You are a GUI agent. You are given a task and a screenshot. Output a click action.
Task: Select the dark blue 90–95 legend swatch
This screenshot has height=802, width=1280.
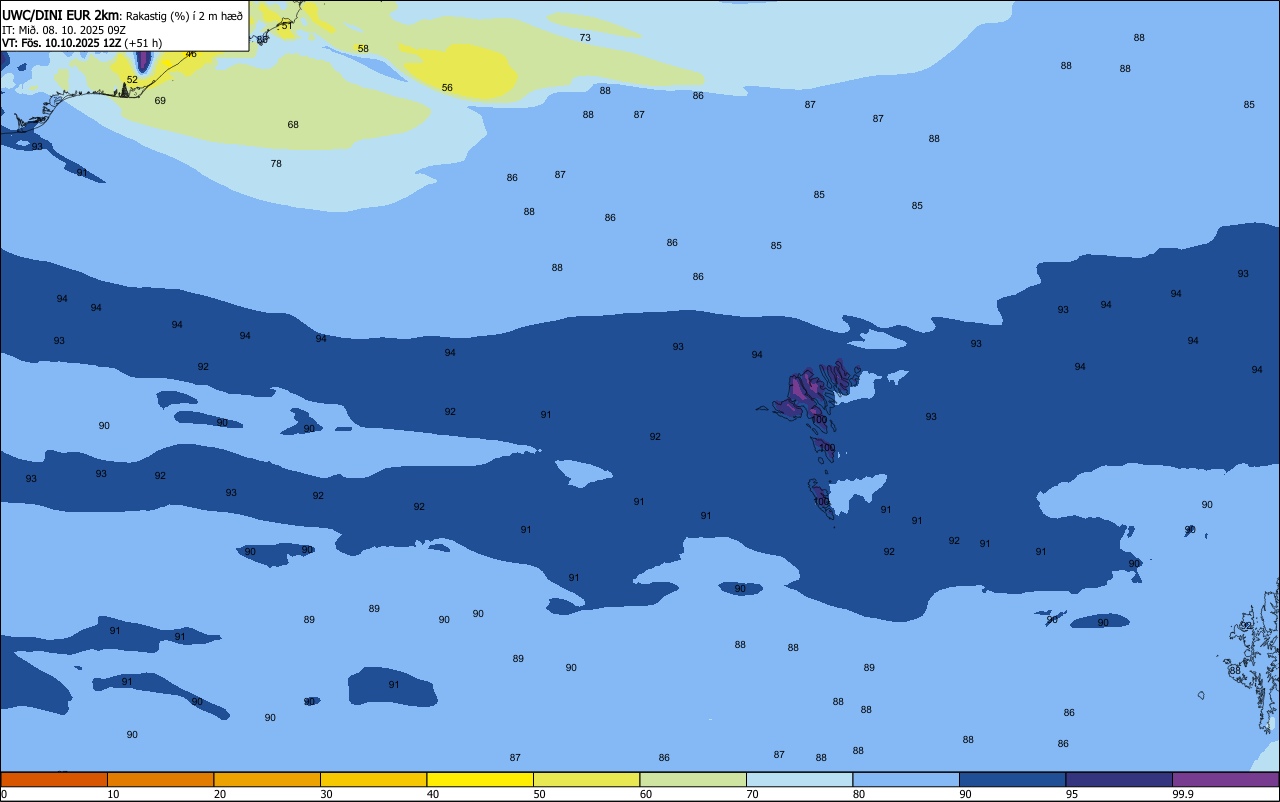click(1012, 779)
